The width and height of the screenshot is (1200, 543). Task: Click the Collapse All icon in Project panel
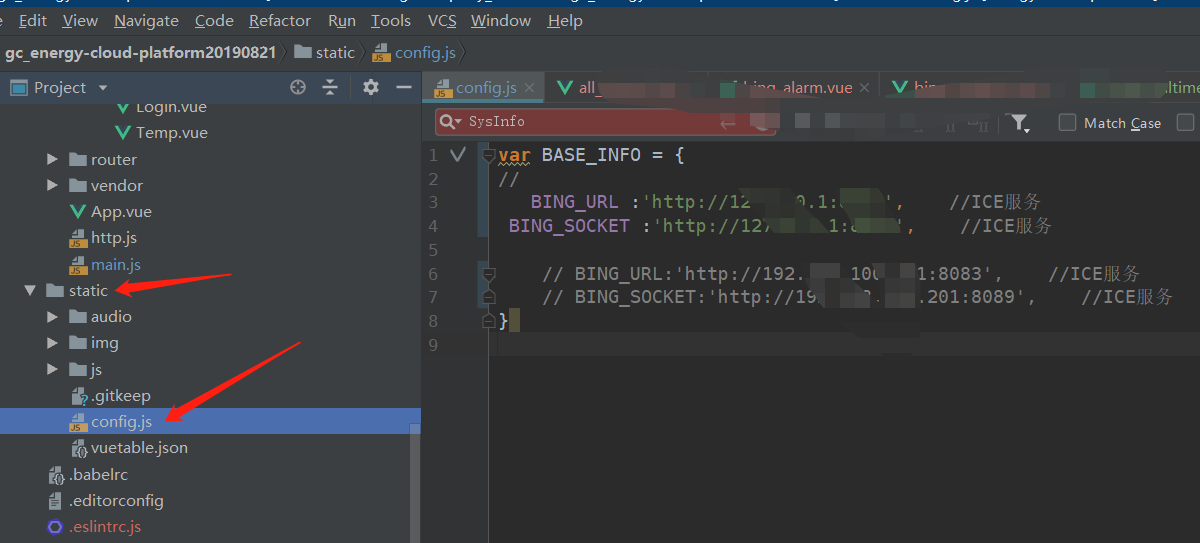coord(330,87)
